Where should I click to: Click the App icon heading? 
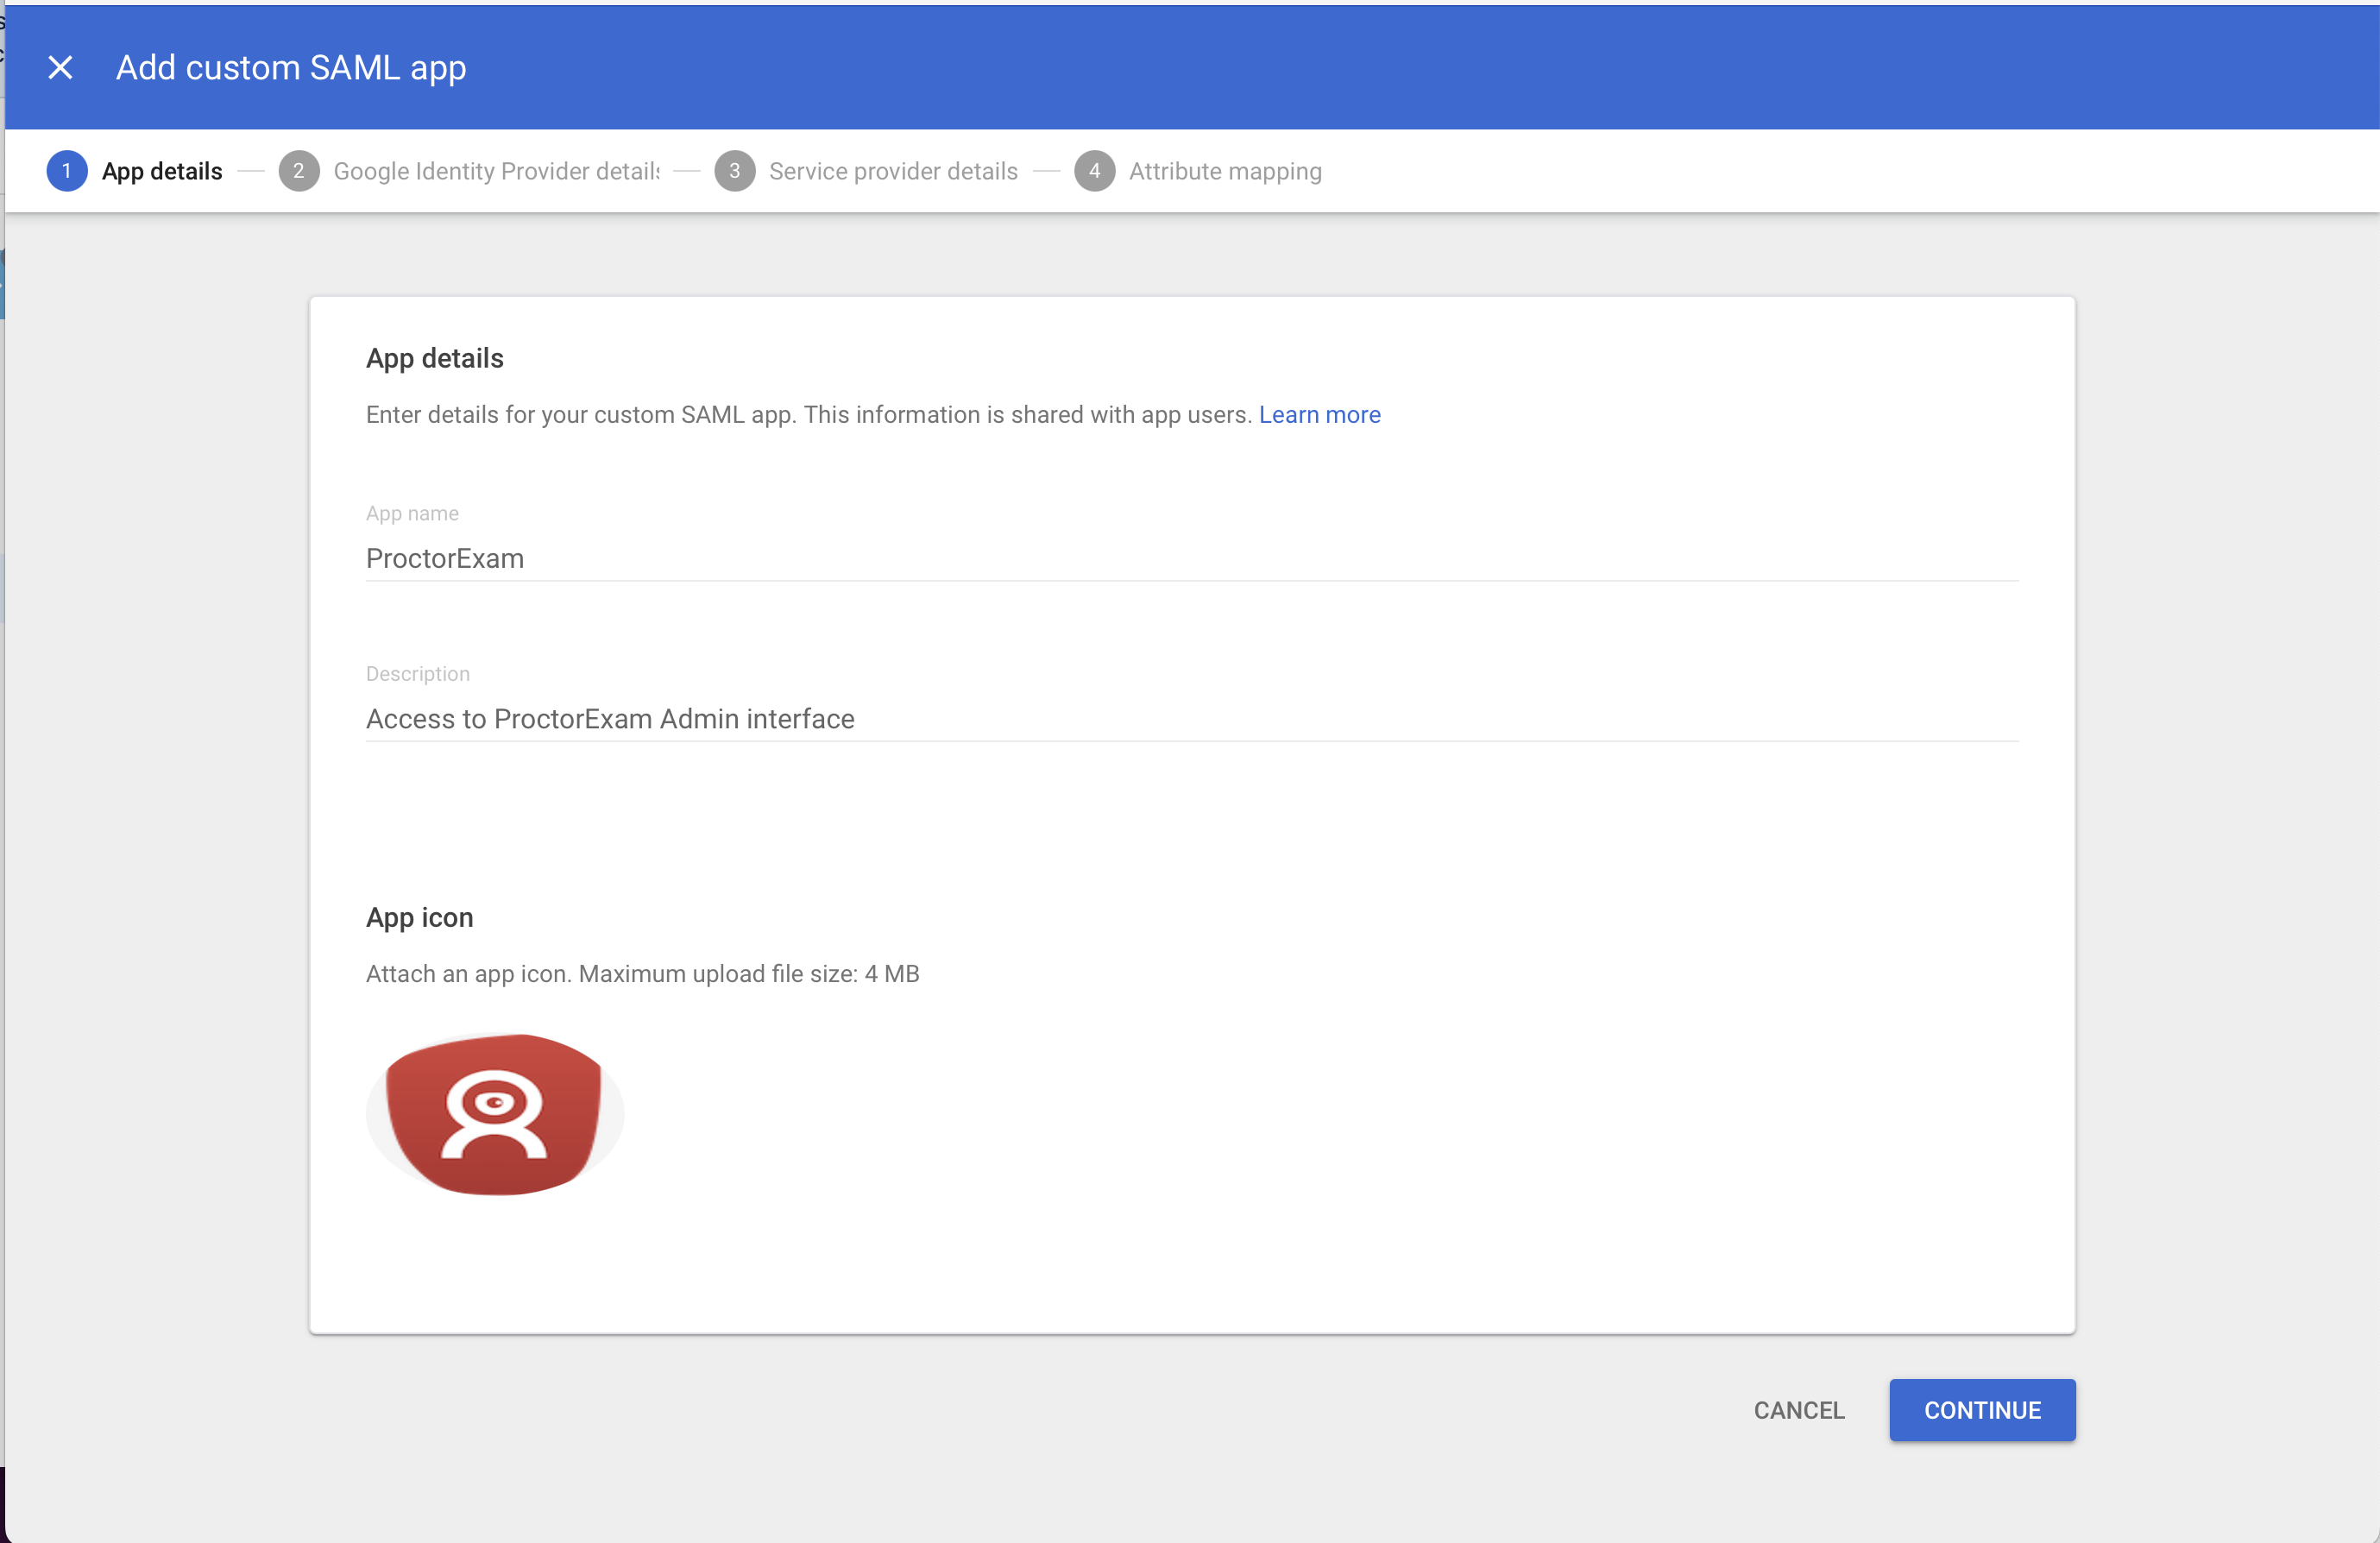420,917
